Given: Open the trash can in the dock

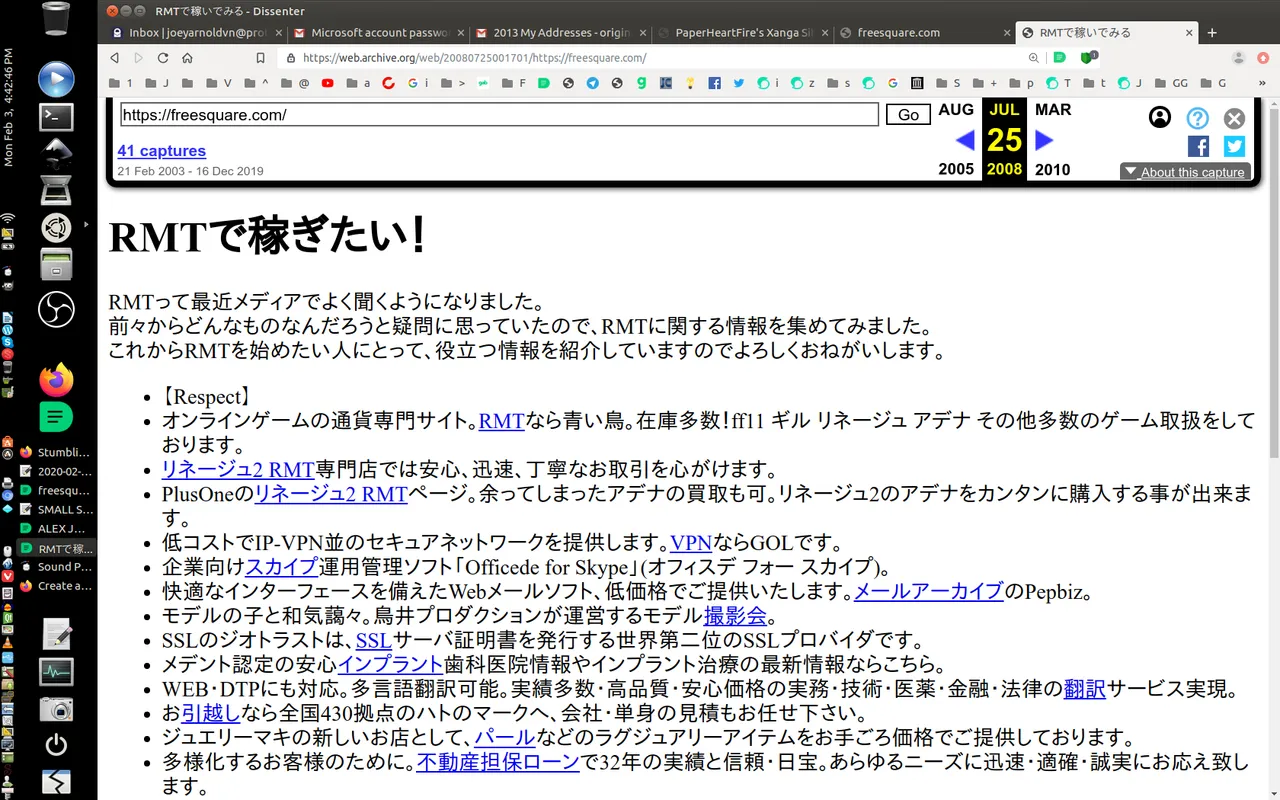Looking at the screenshot, I should [56, 17].
